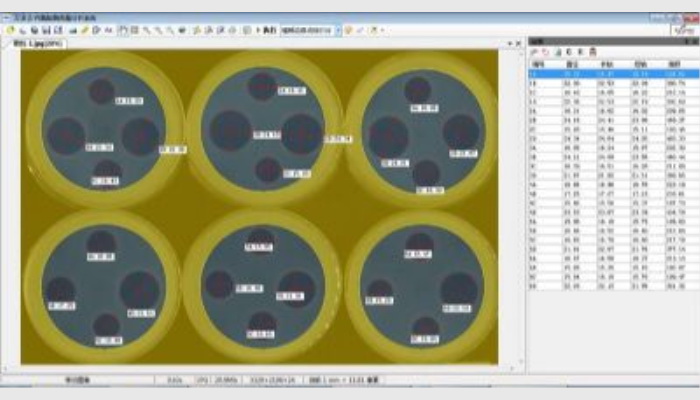Click the first icon in main toolbar
The width and height of the screenshot is (700, 400).
coord(10,31)
